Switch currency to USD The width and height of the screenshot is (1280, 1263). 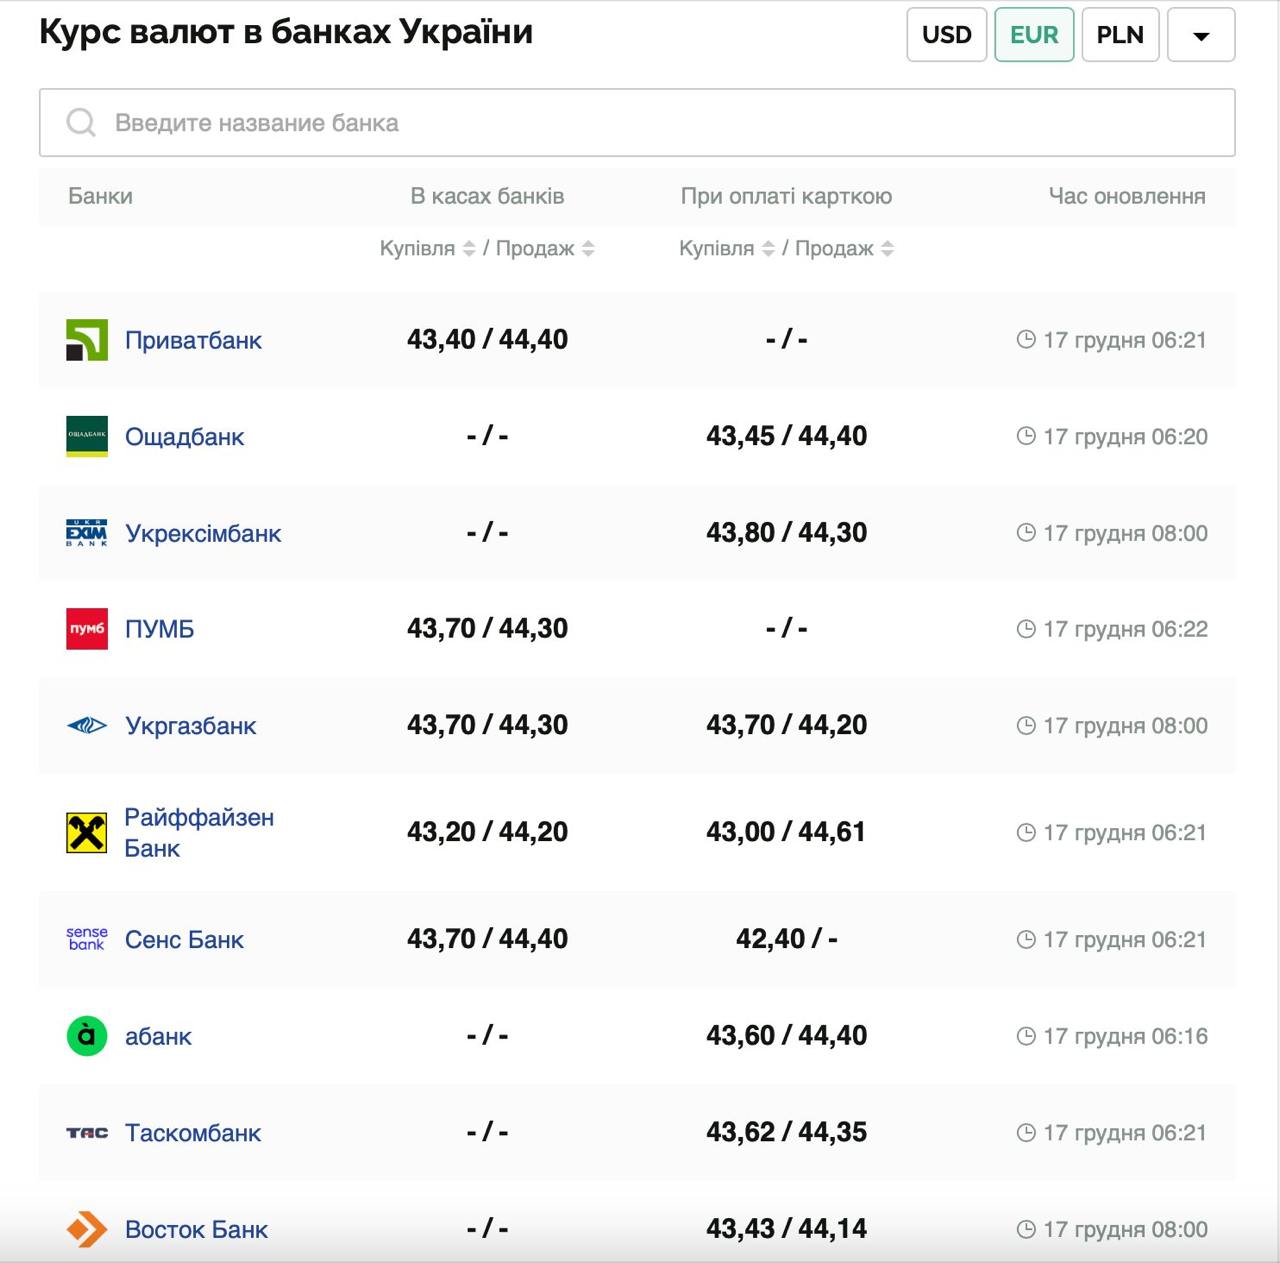[946, 35]
